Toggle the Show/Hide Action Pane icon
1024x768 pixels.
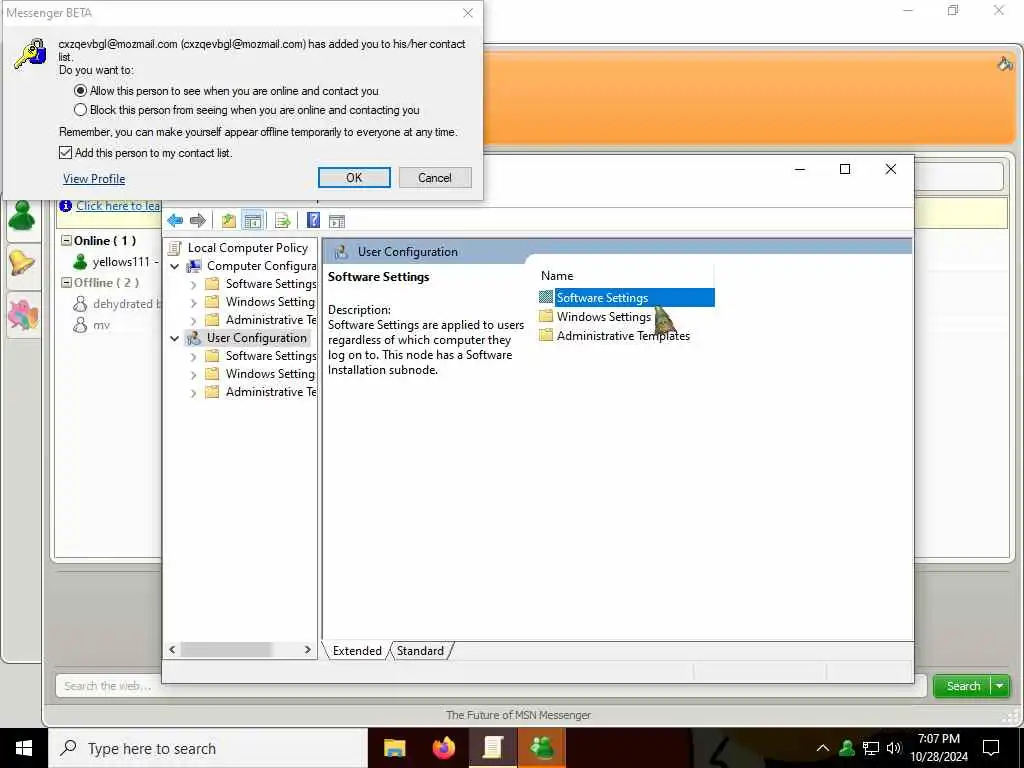coord(337,221)
